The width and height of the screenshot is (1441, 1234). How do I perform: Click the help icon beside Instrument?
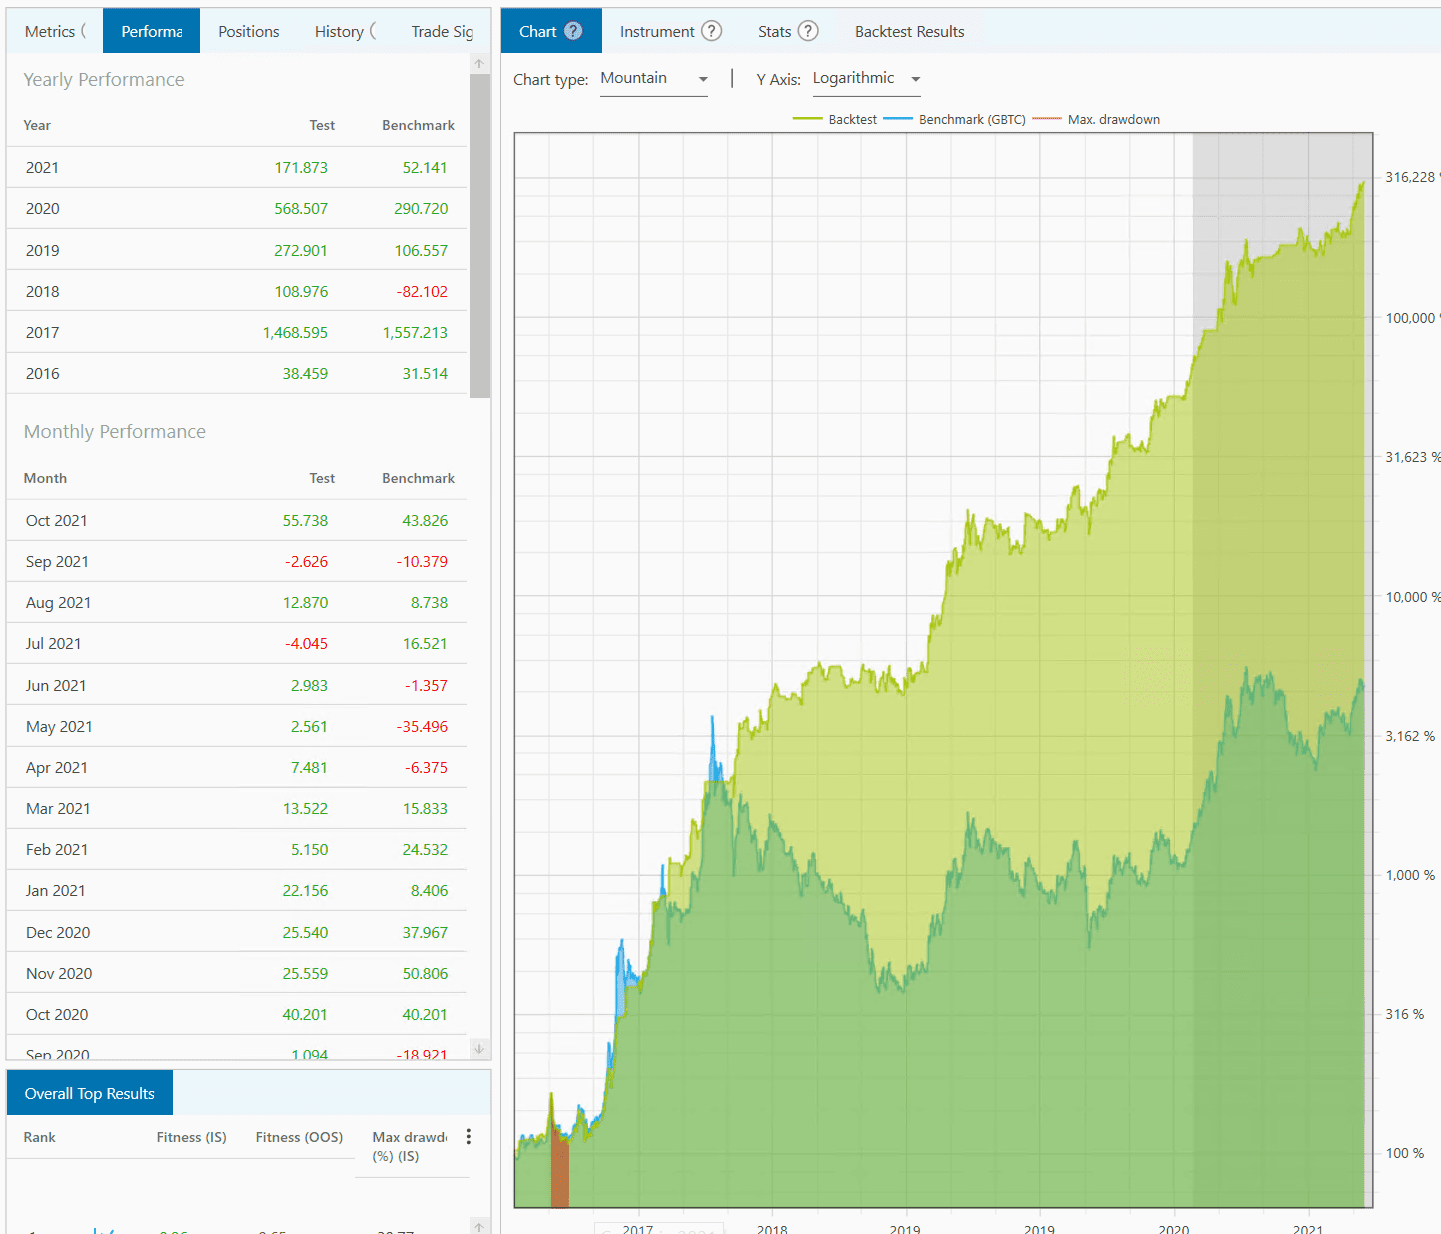[x=711, y=31]
